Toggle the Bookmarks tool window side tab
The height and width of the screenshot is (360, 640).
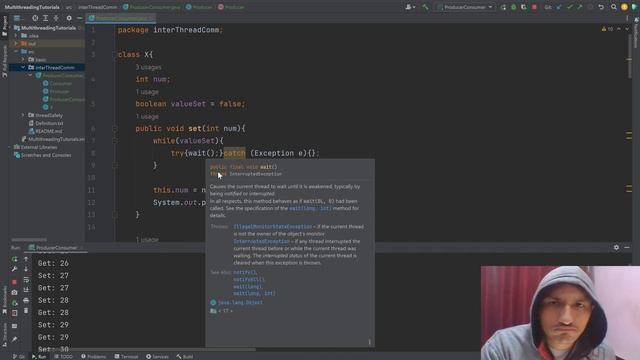(x=4, y=300)
